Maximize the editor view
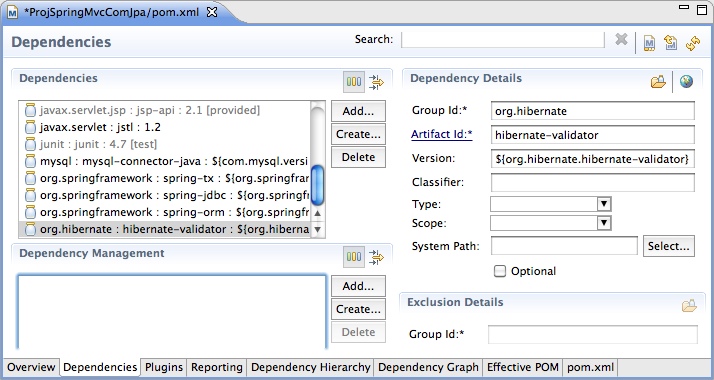 pos(702,9)
